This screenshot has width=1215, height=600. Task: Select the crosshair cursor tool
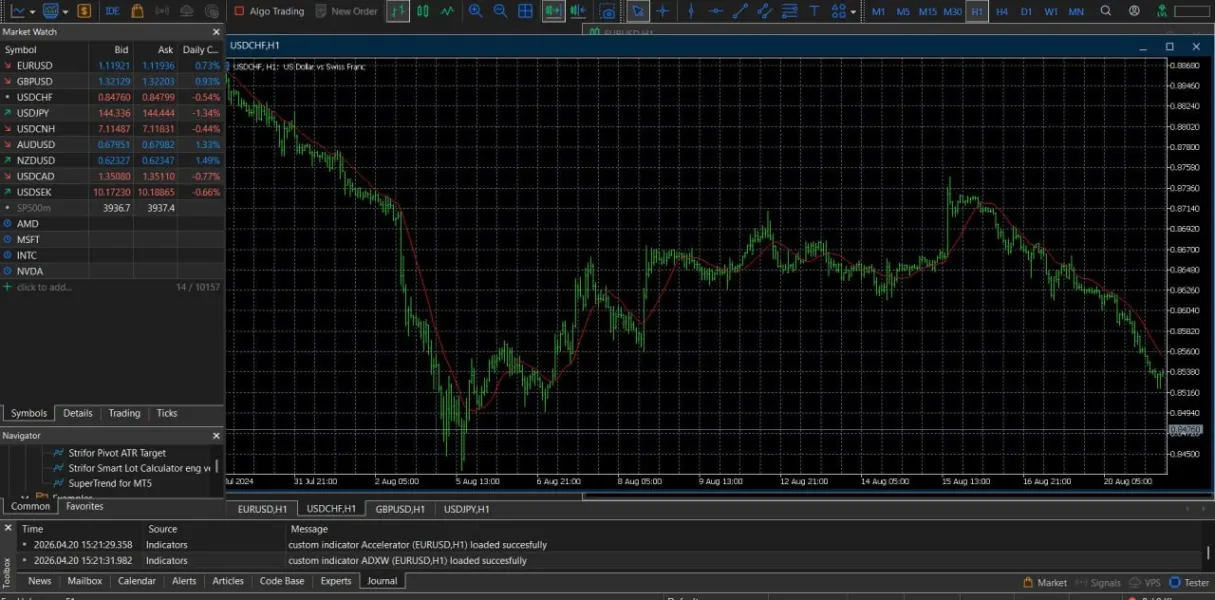pyautogui.click(x=663, y=11)
